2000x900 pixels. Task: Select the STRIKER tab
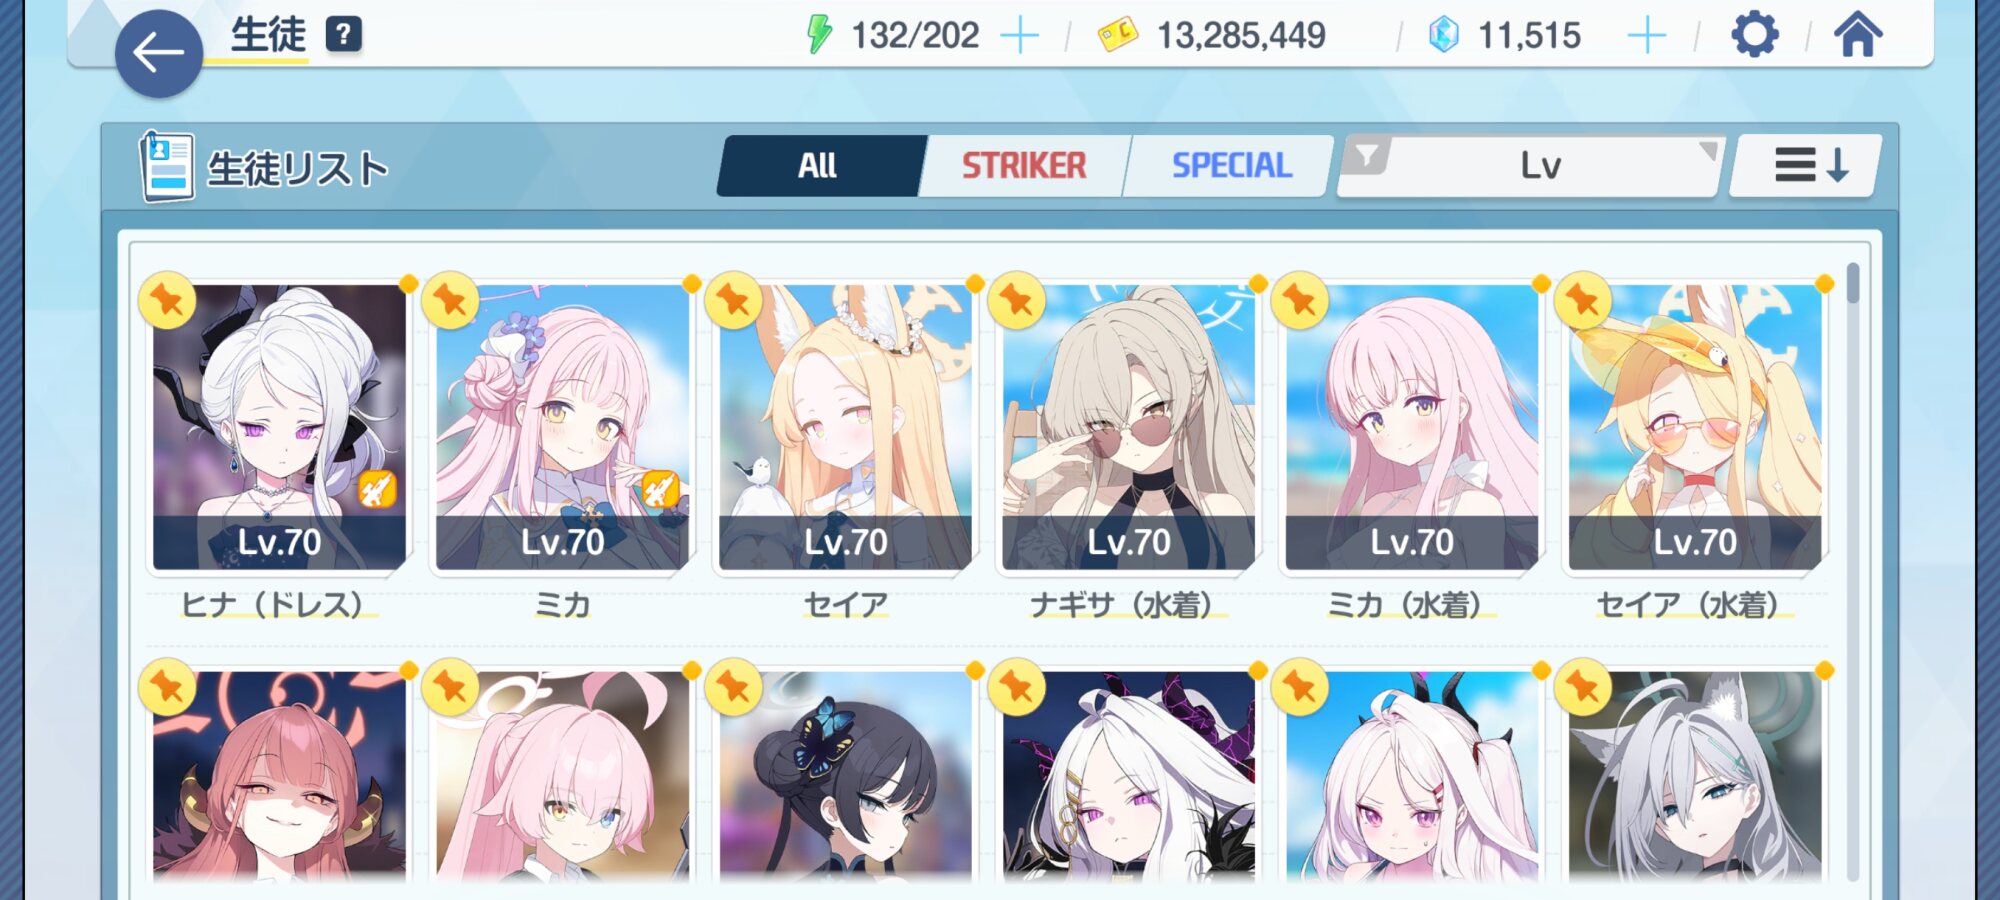(1024, 165)
